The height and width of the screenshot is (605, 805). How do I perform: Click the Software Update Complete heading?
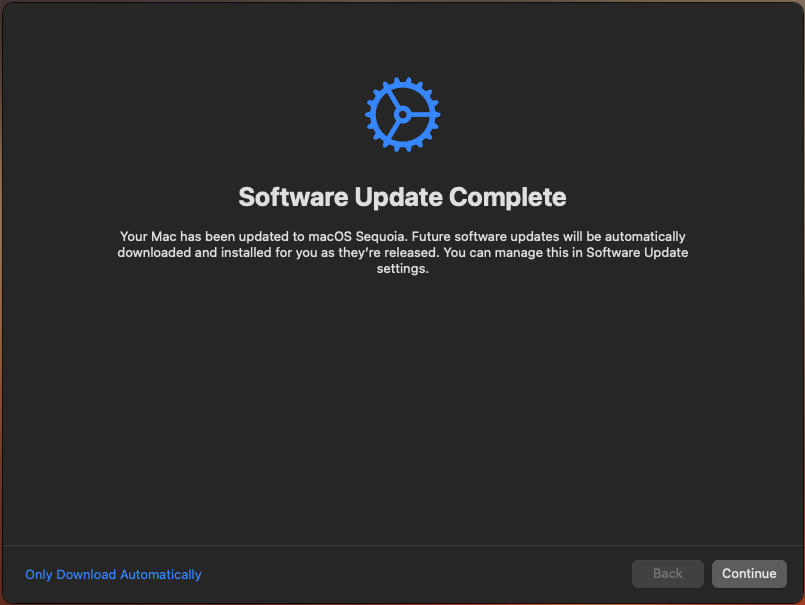[402, 197]
